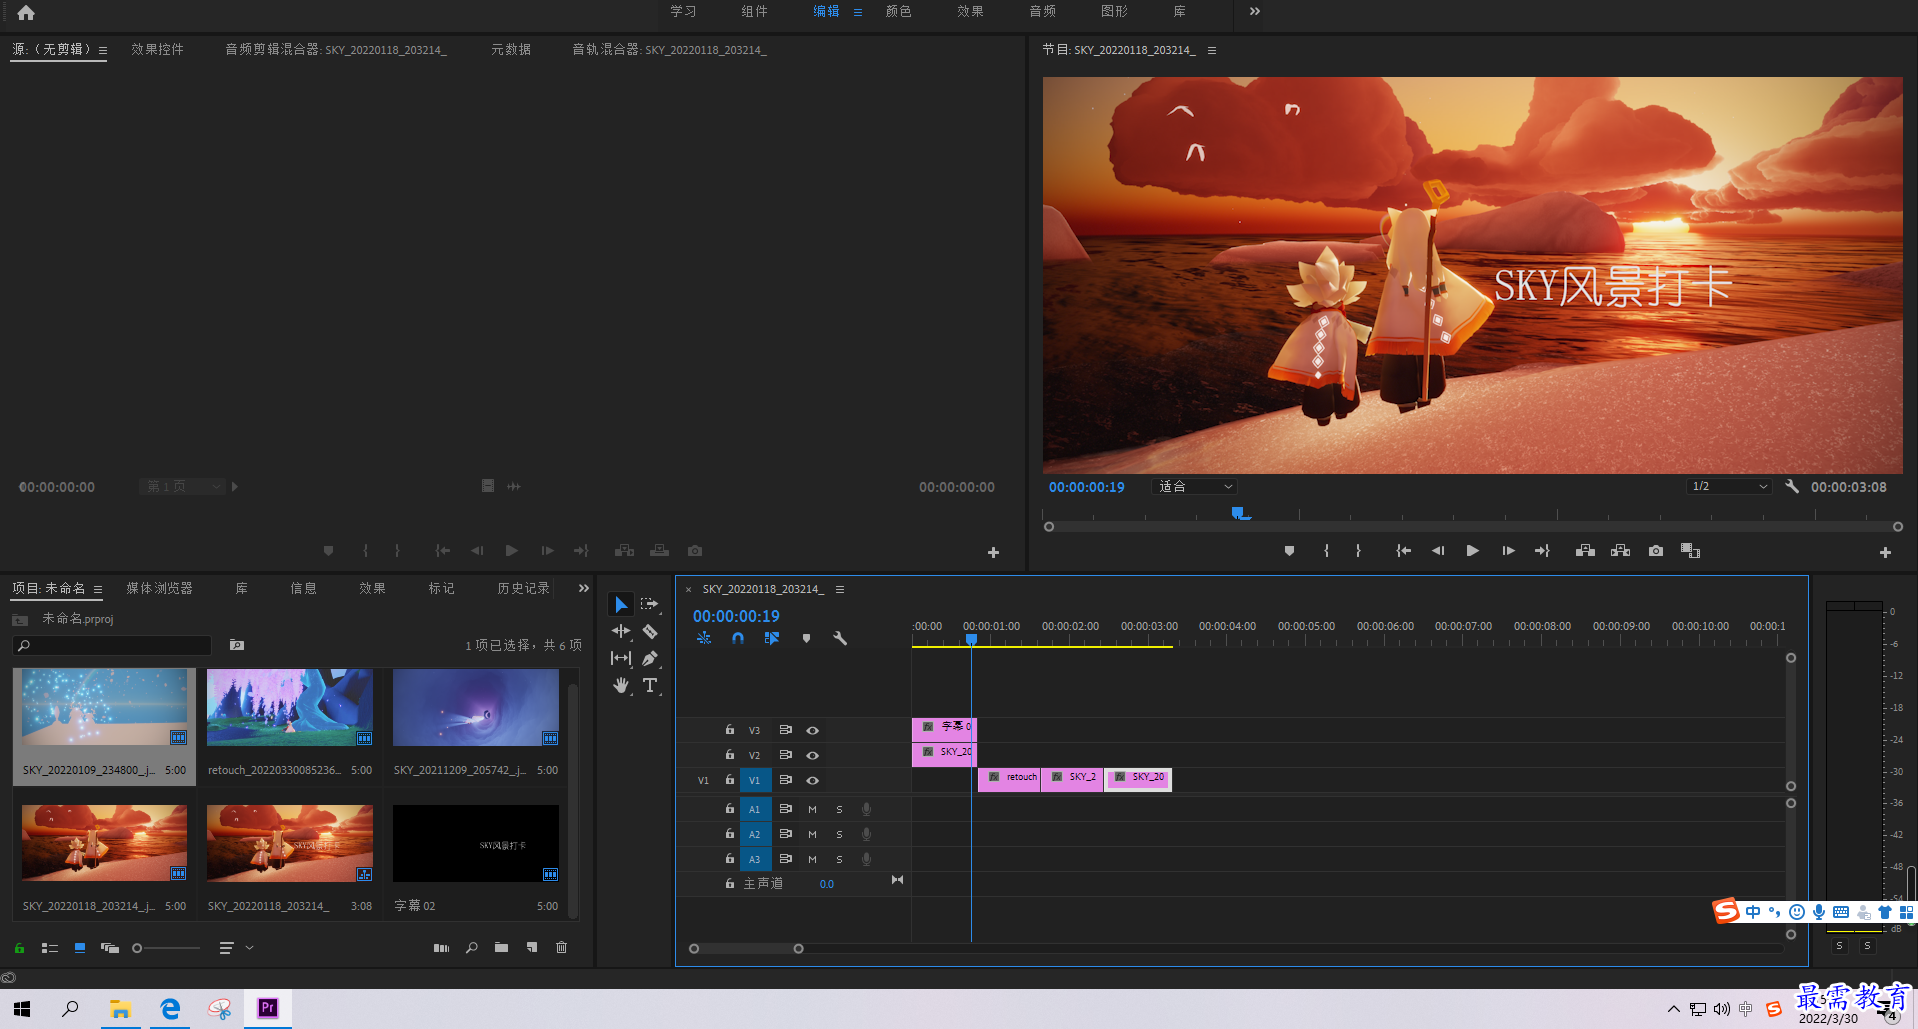Select the Razor tool
This screenshot has height=1029, width=1918.
point(650,631)
